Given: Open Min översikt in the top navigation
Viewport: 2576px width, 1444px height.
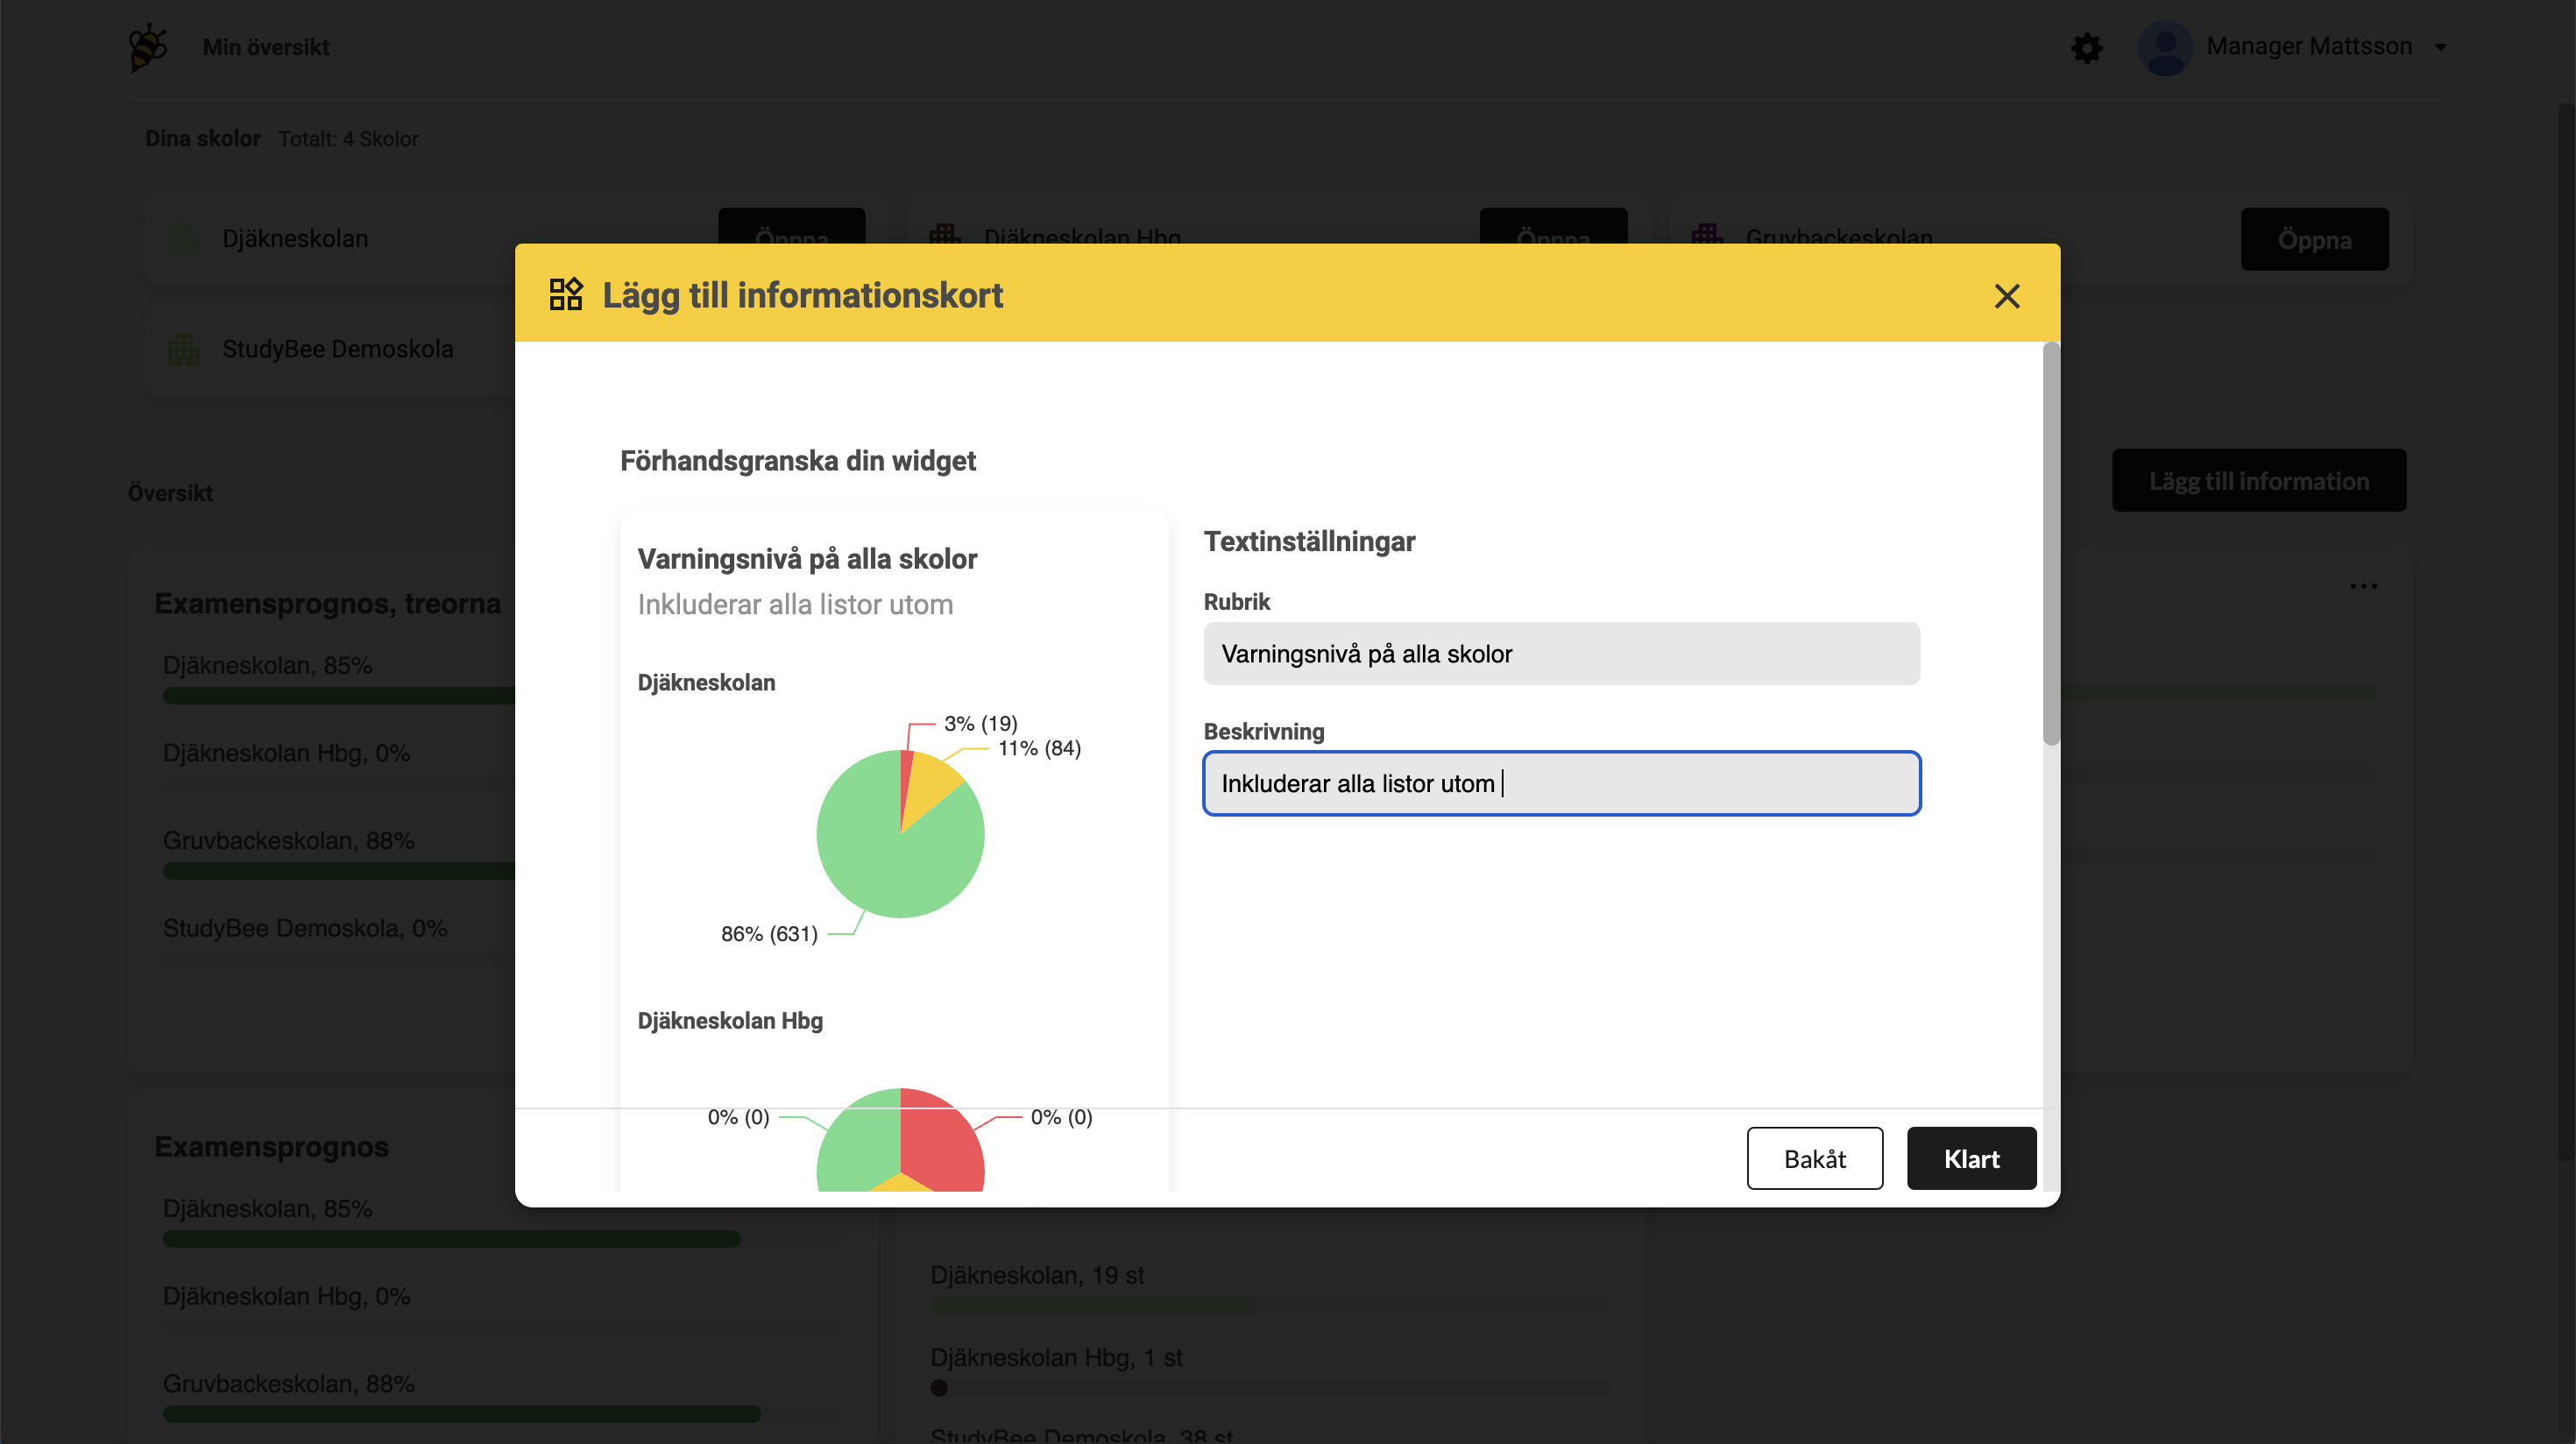Looking at the screenshot, I should click(265, 47).
